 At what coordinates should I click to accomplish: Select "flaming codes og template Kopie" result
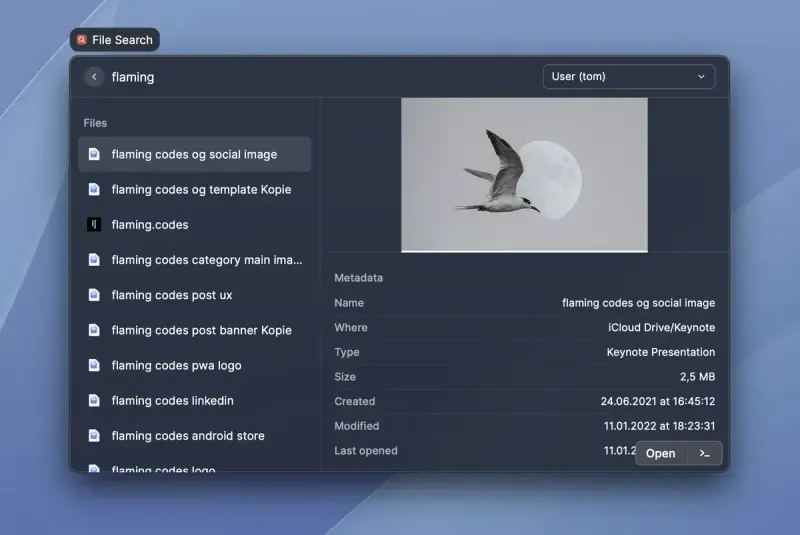pos(194,189)
